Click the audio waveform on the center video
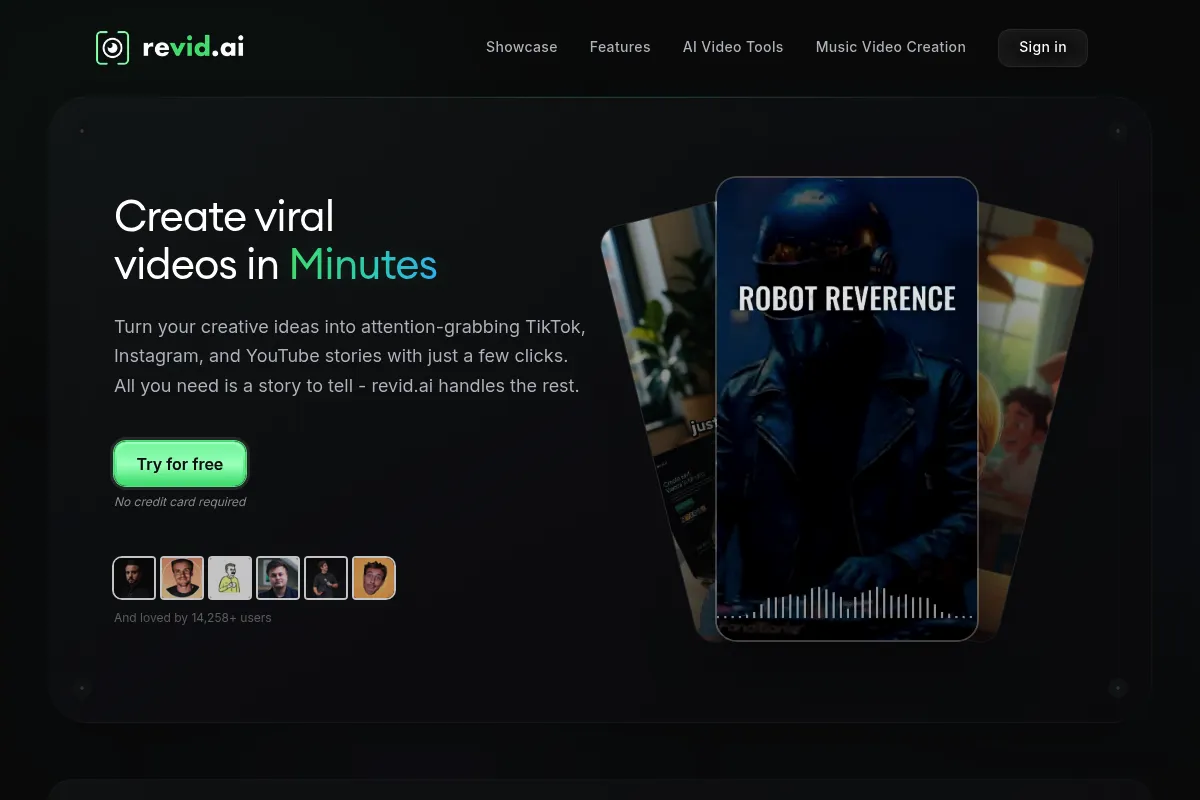The width and height of the screenshot is (1200, 800). [x=846, y=603]
